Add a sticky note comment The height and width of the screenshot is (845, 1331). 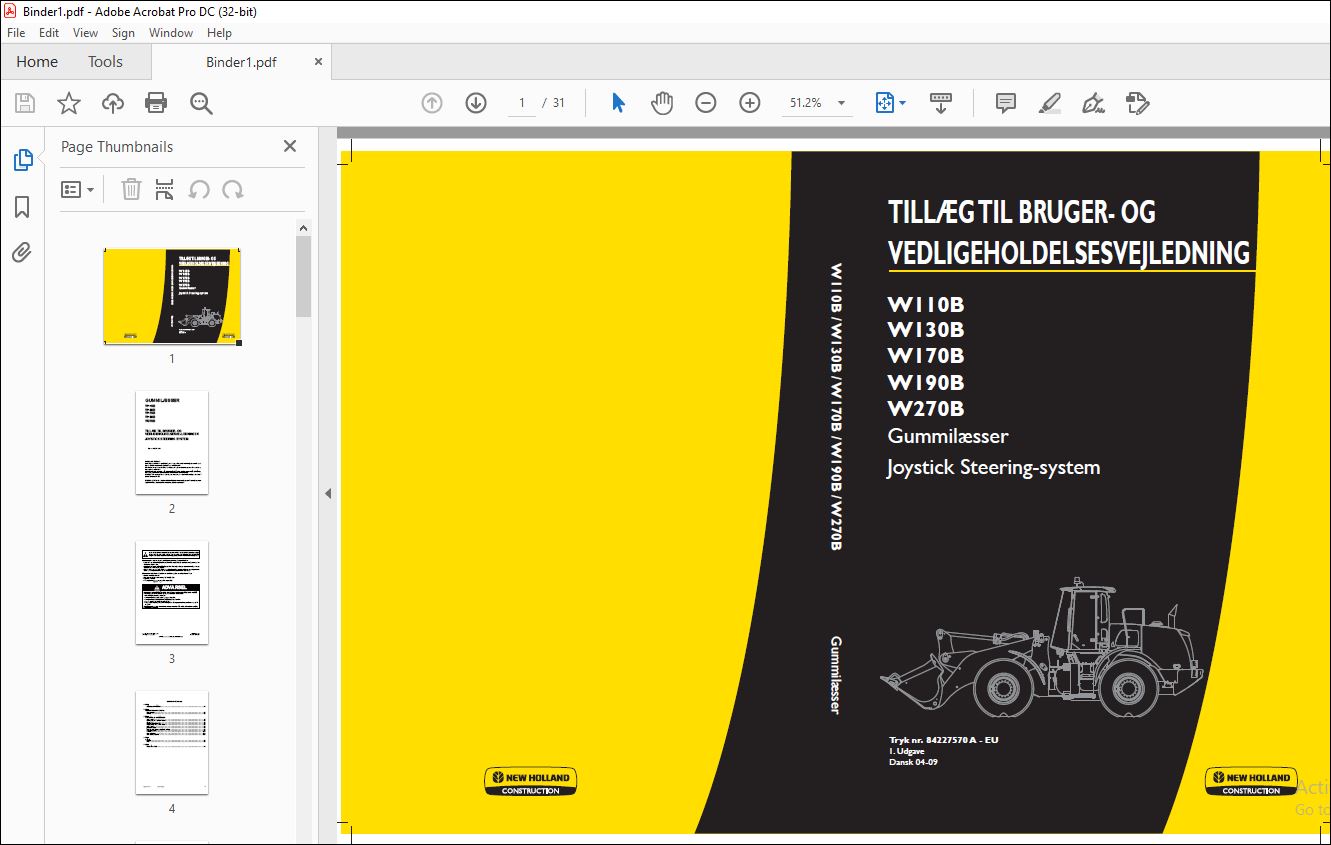[1006, 103]
